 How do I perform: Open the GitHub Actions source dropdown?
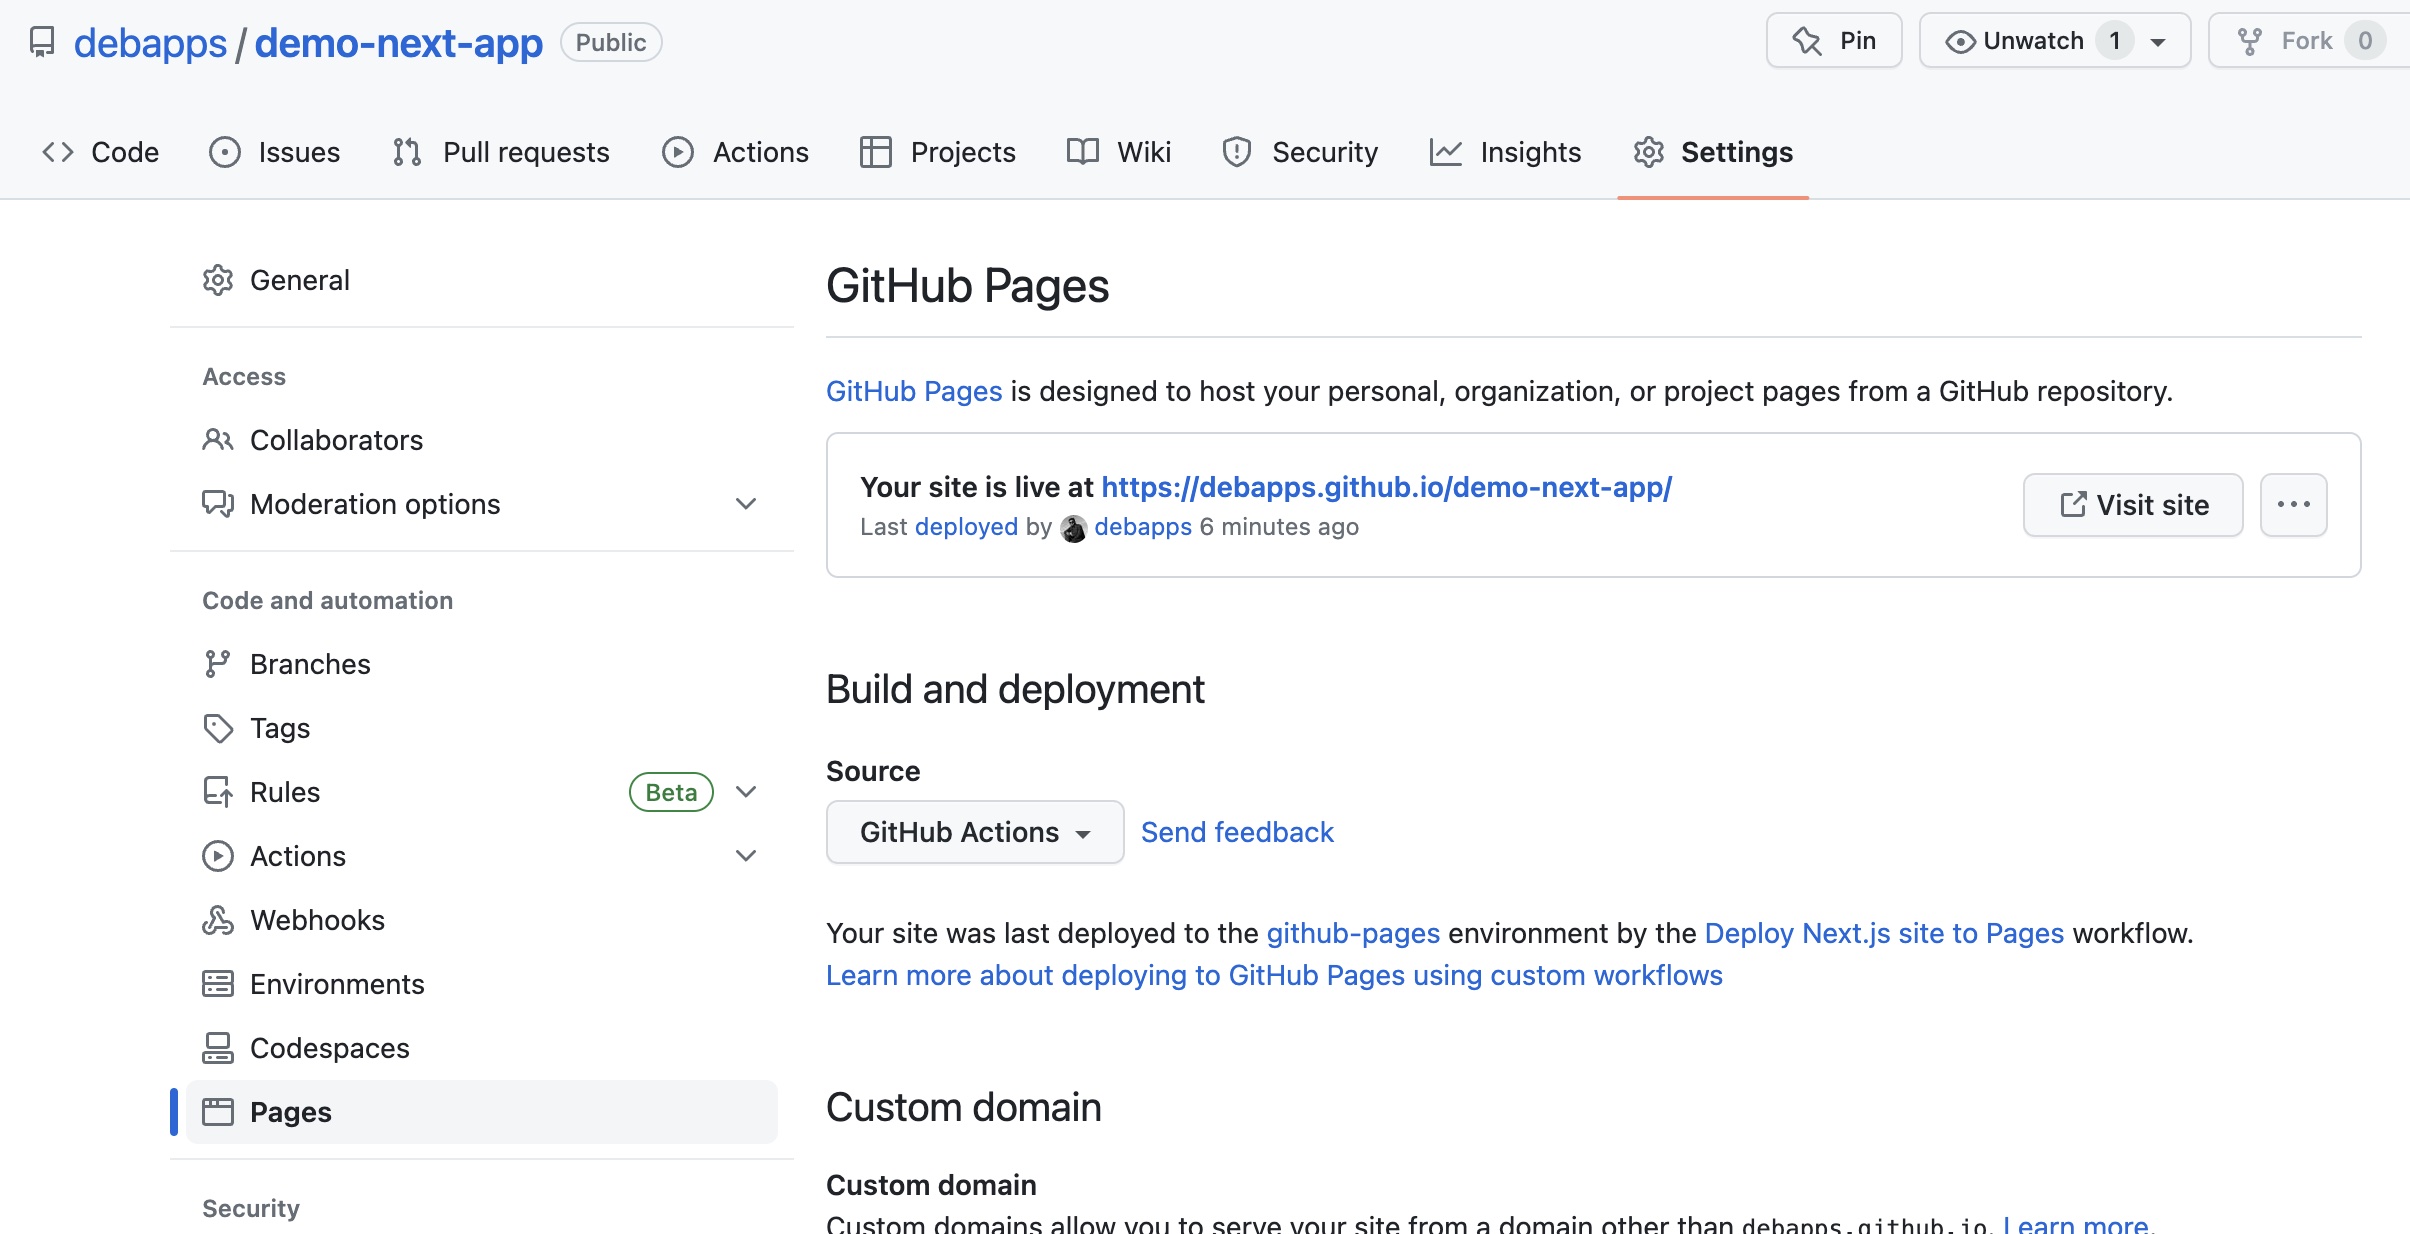pyautogui.click(x=973, y=831)
